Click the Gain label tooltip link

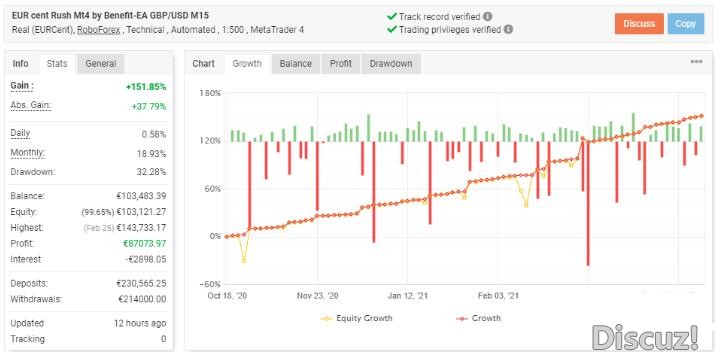tap(22, 86)
